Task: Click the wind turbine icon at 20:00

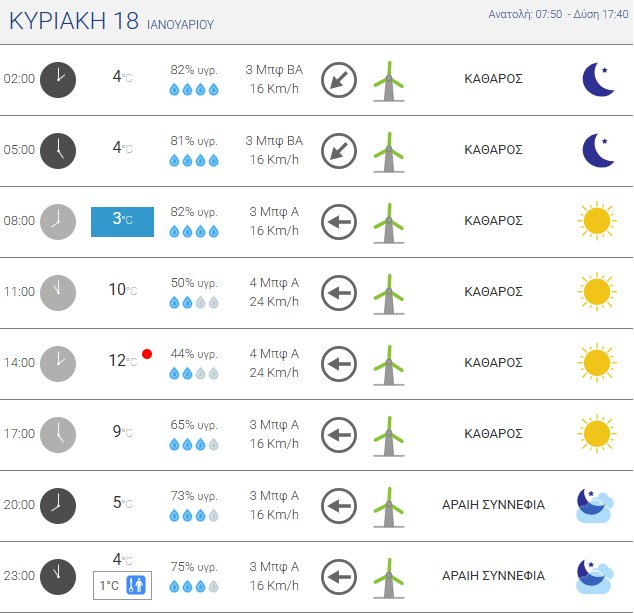Action: click(388, 505)
